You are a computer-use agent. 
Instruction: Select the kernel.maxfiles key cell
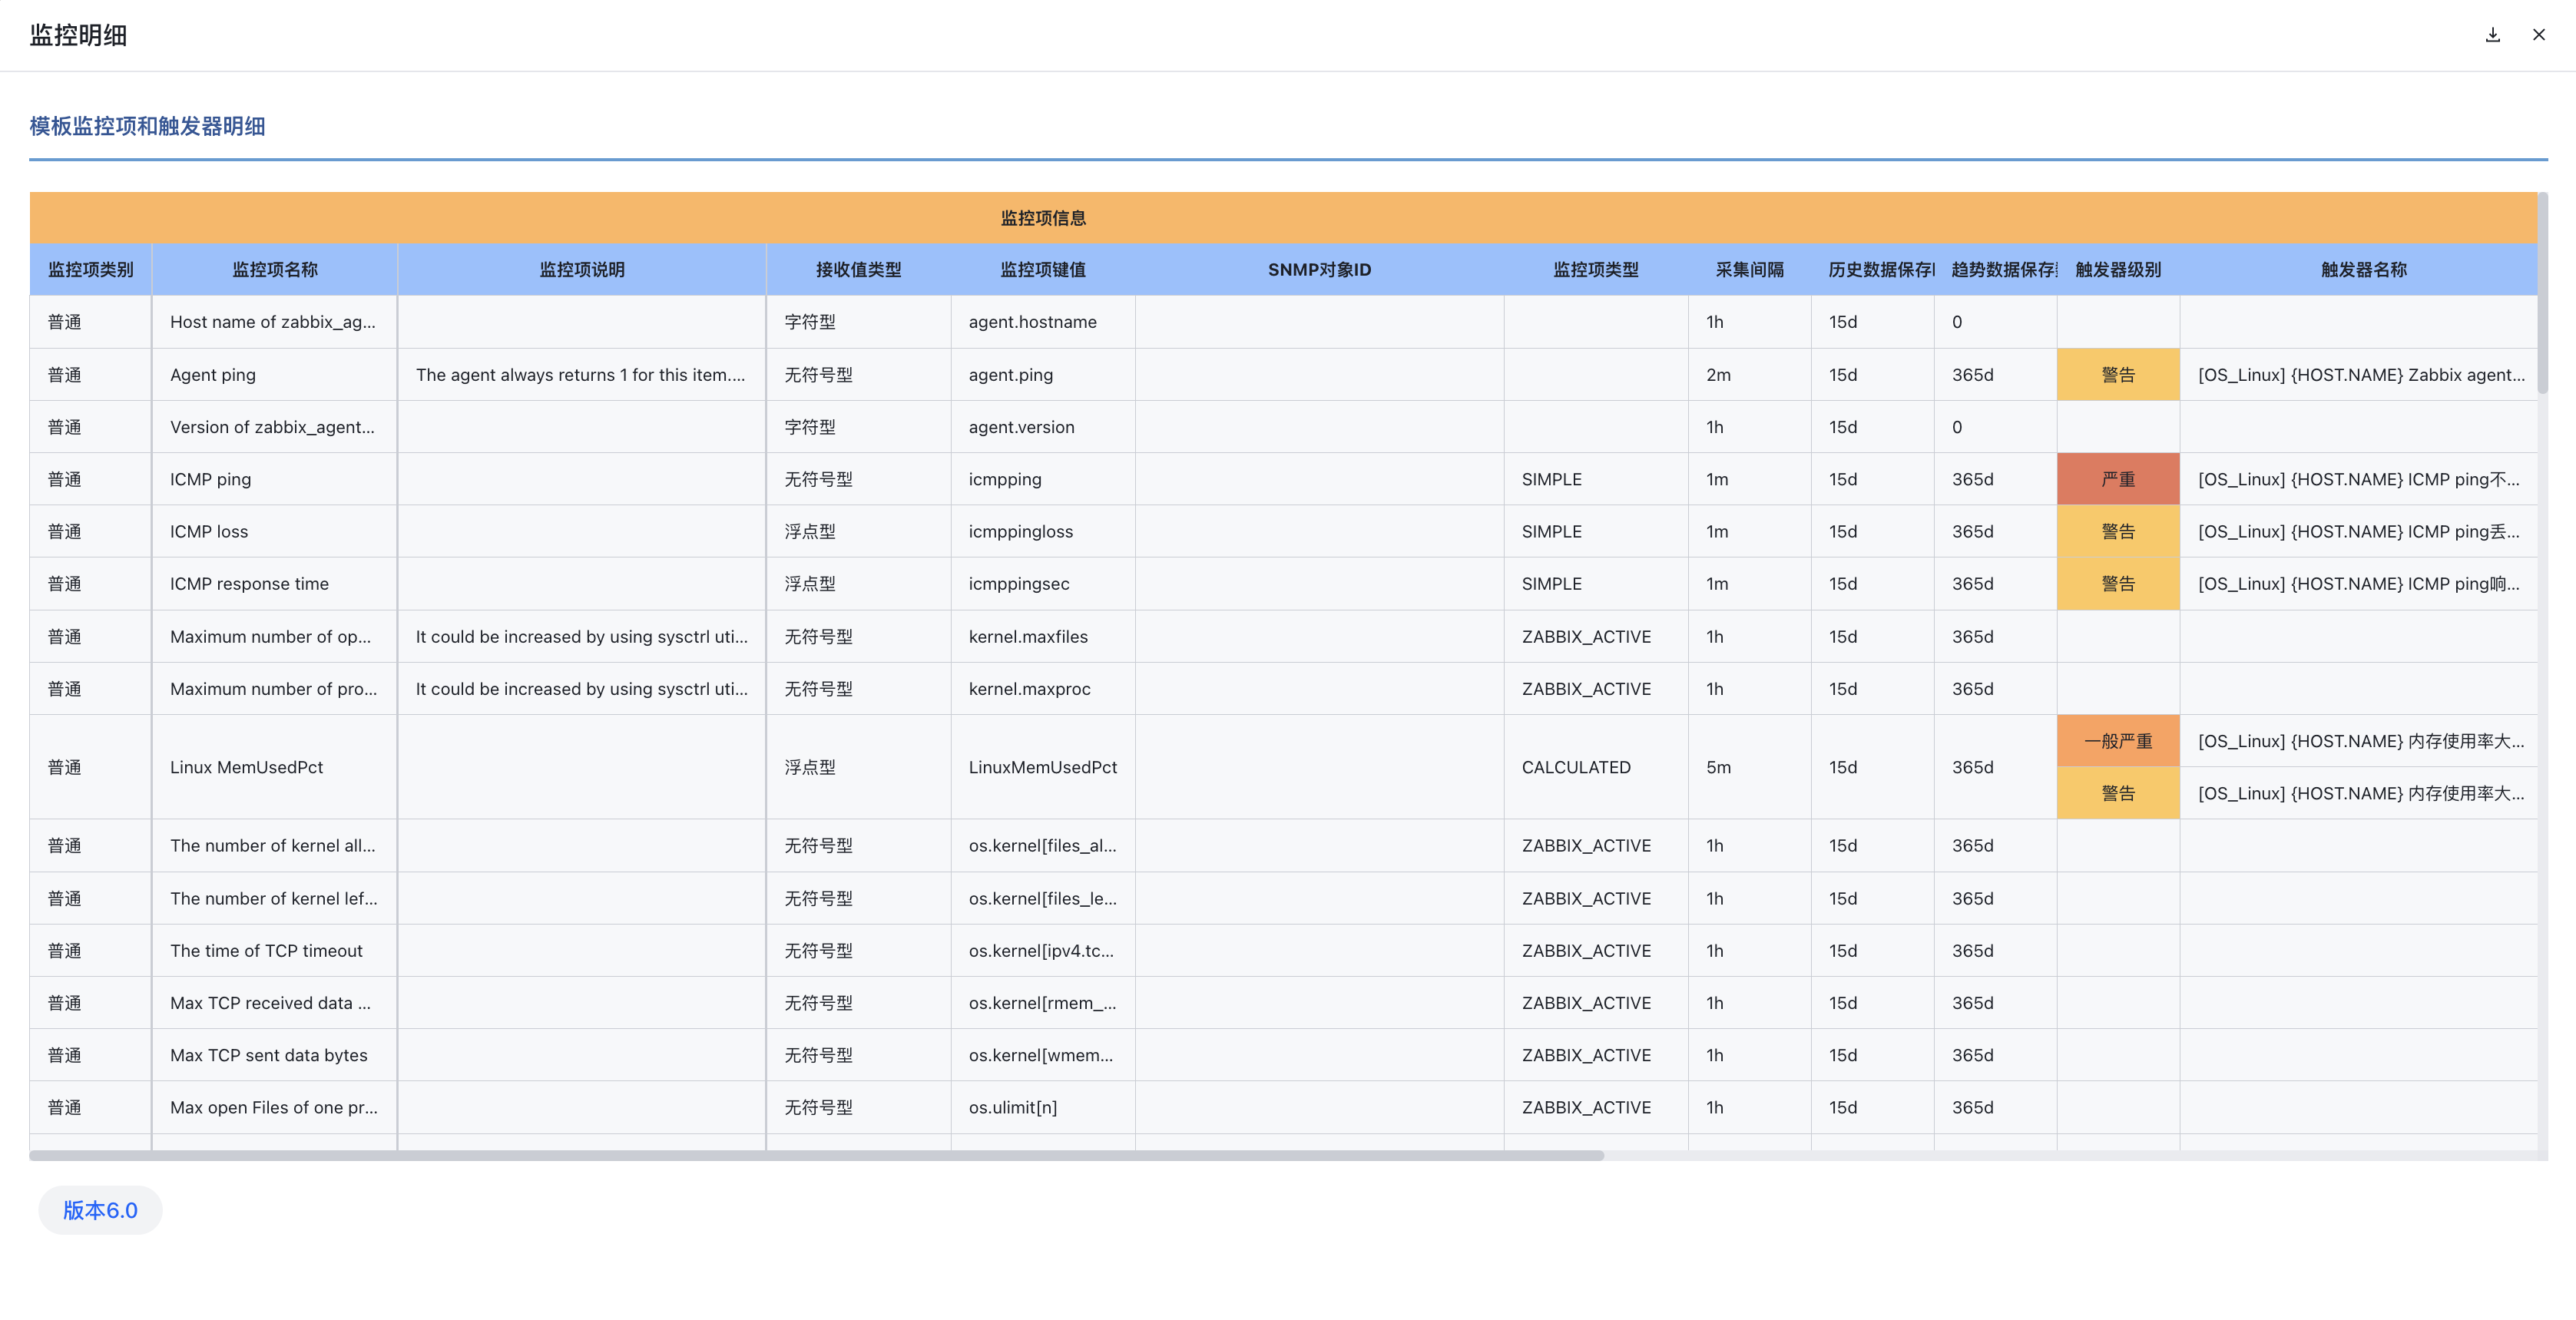[x=1027, y=636]
